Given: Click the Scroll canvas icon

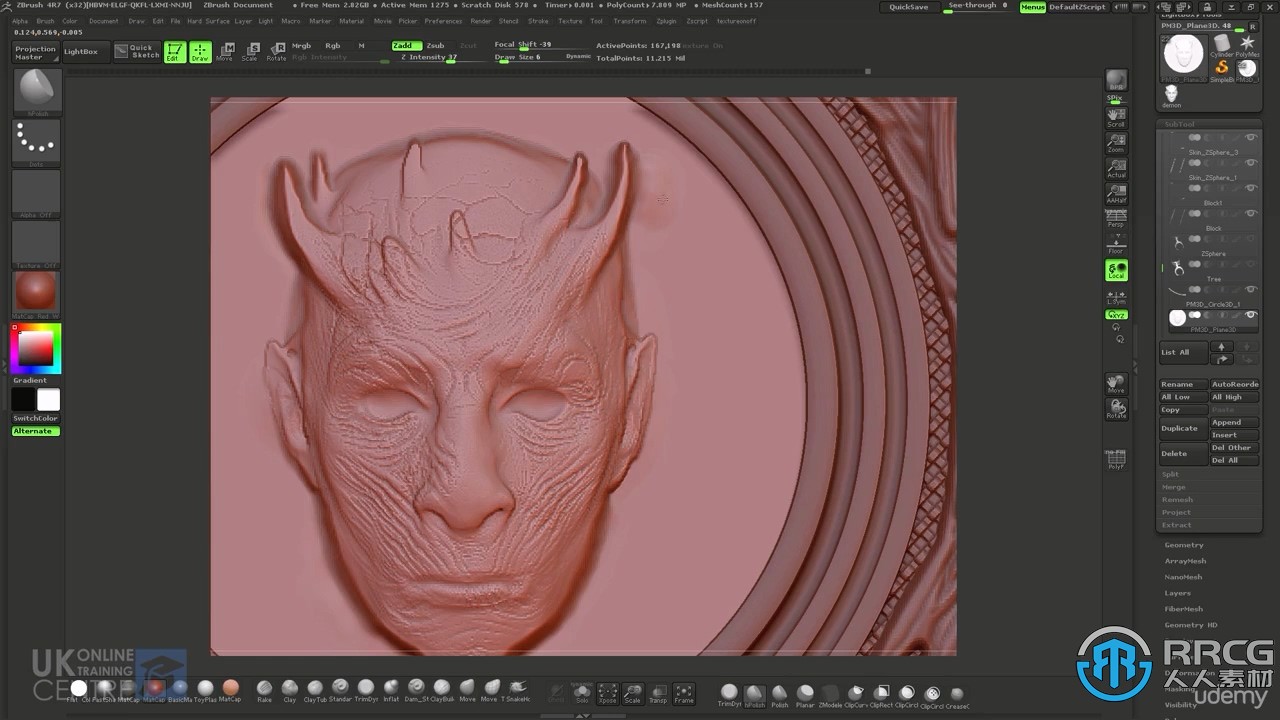Looking at the screenshot, I should [x=1116, y=117].
